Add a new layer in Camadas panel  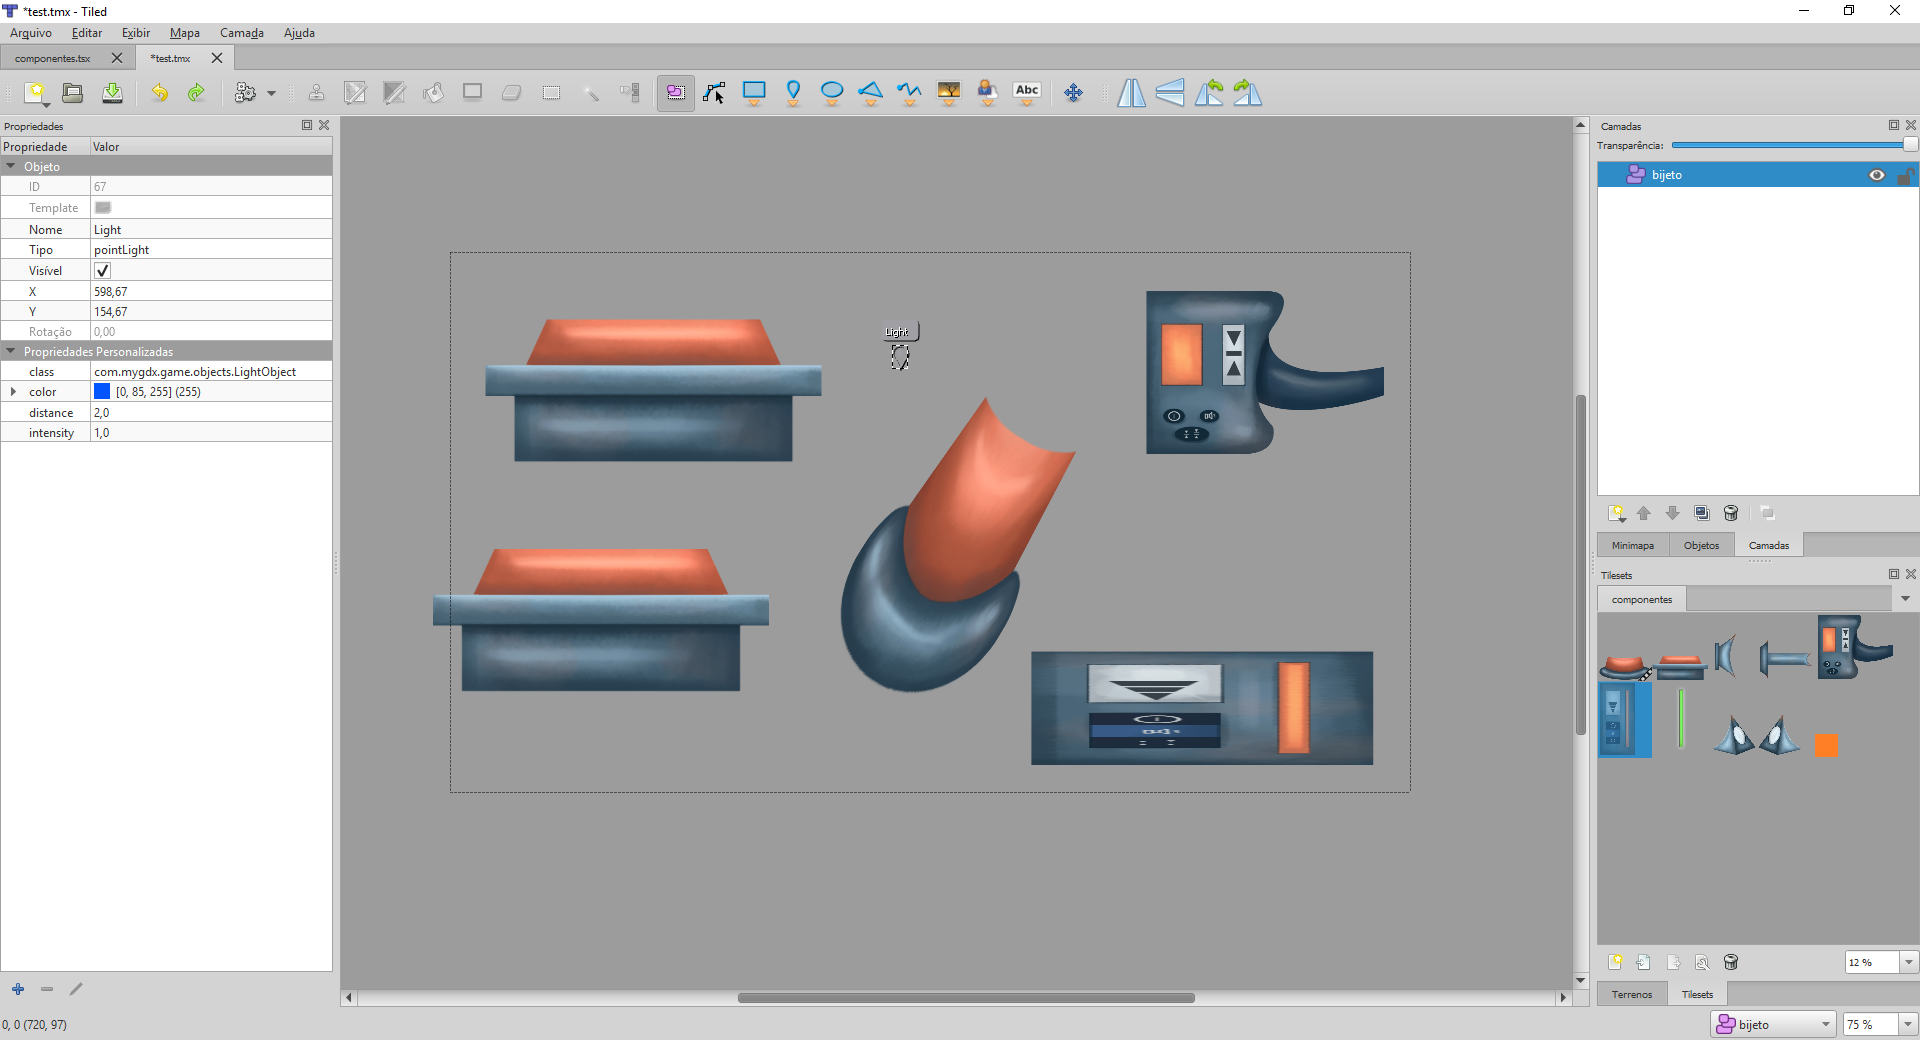point(1616,513)
